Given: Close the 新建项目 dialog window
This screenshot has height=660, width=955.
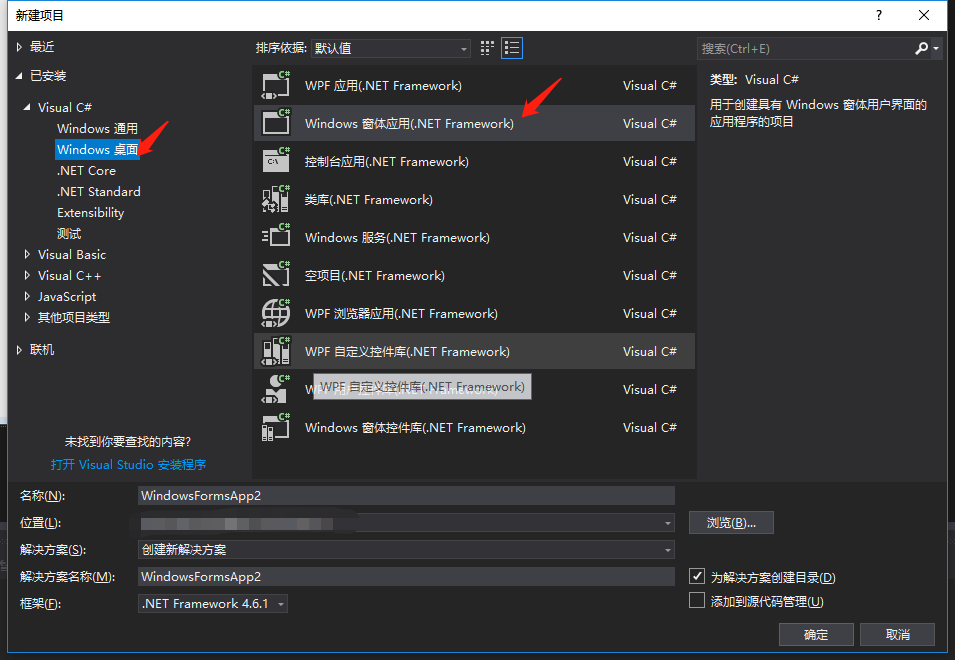Looking at the screenshot, I should coord(924,15).
